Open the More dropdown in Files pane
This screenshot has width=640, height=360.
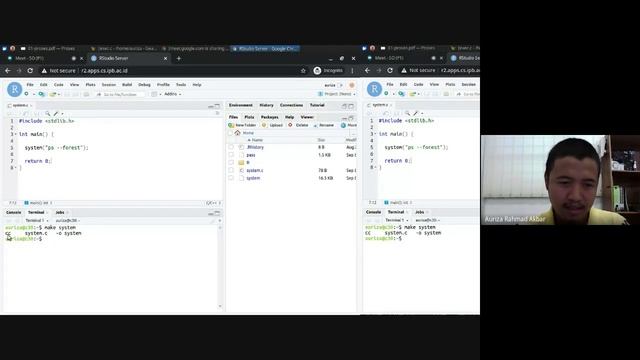[349, 125]
